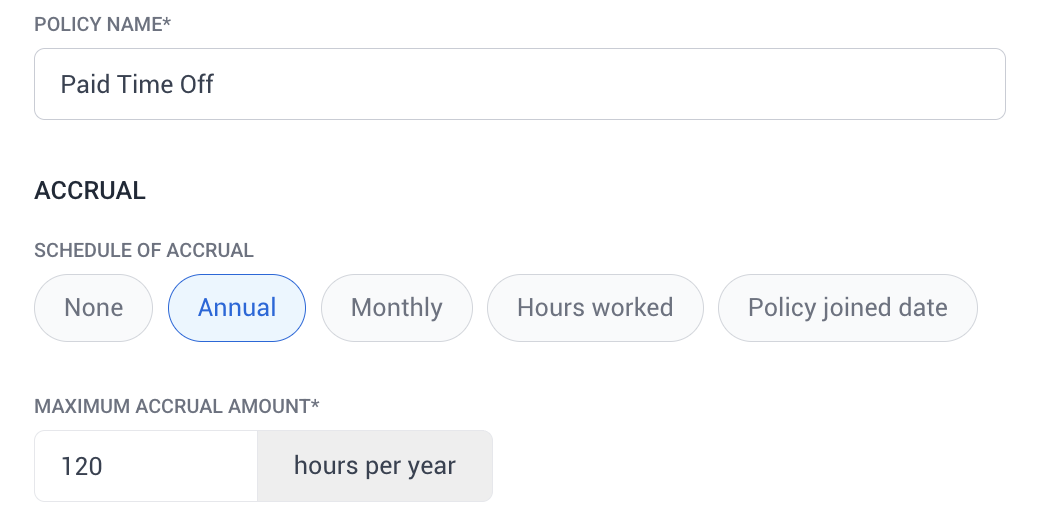Click the POLICY NAME* field label

[102, 24]
